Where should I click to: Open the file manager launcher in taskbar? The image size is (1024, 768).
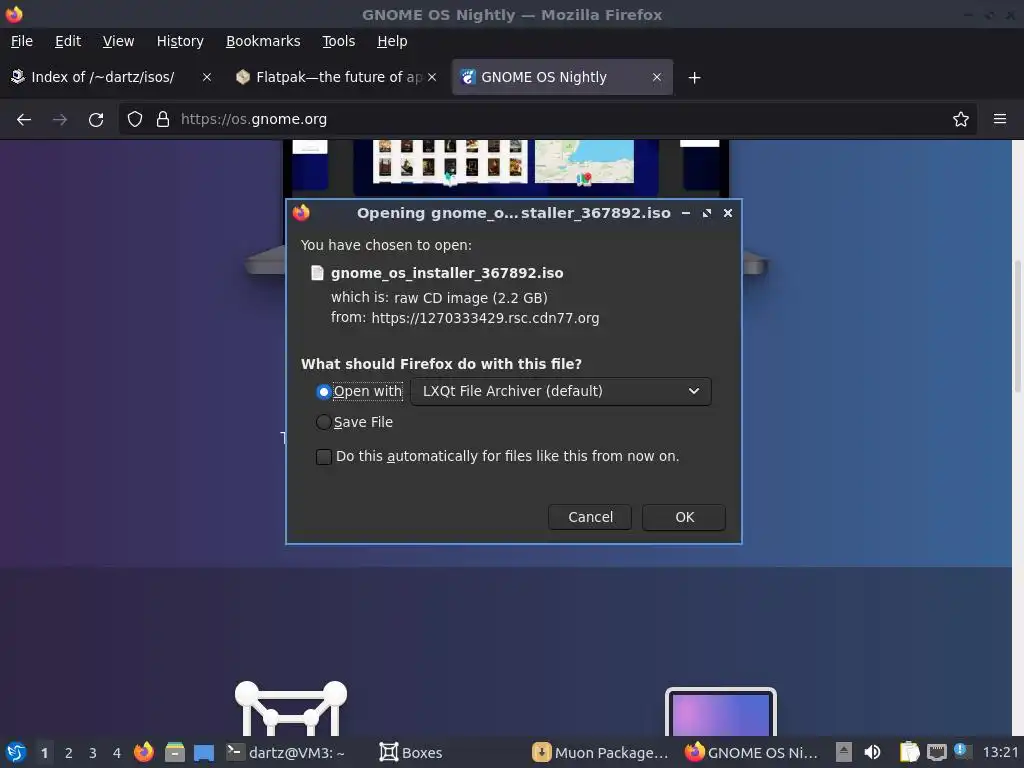(x=174, y=752)
